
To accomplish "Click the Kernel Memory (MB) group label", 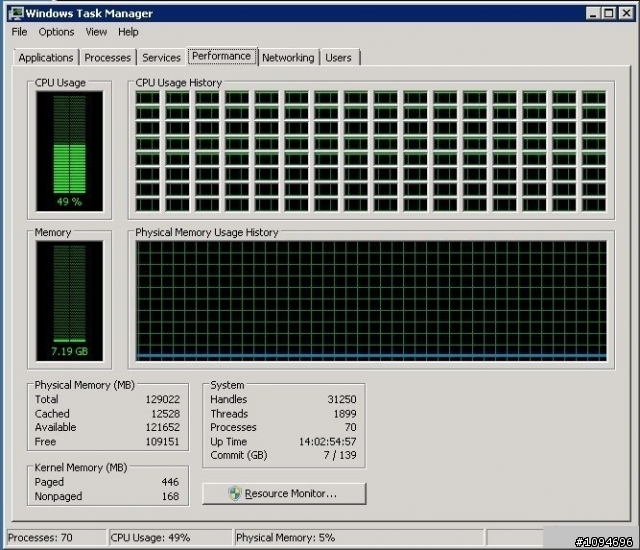I will click(x=81, y=467).
